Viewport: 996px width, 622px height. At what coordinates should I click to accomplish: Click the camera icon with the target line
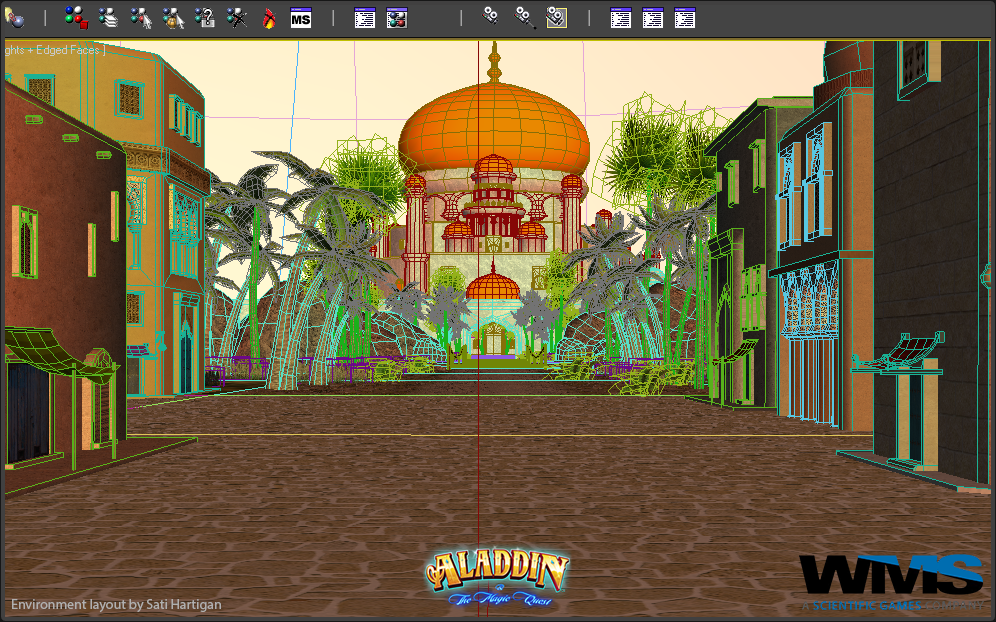[x=525, y=18]
